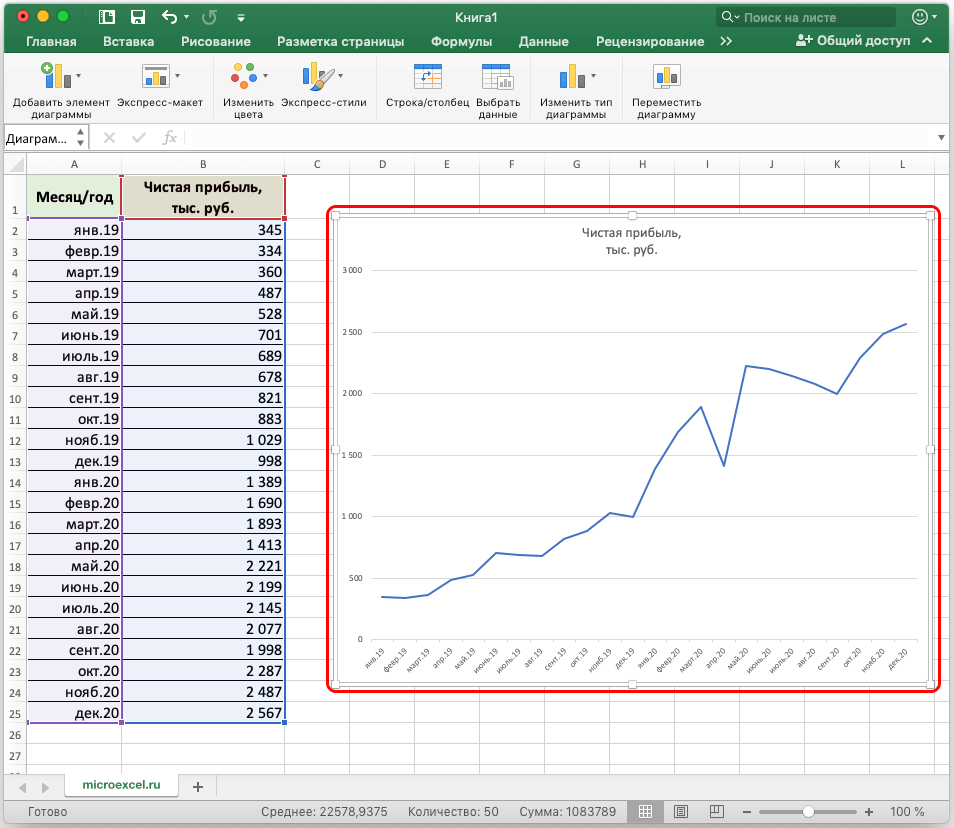Switch to Рецензирование tab

coord(650,41)
